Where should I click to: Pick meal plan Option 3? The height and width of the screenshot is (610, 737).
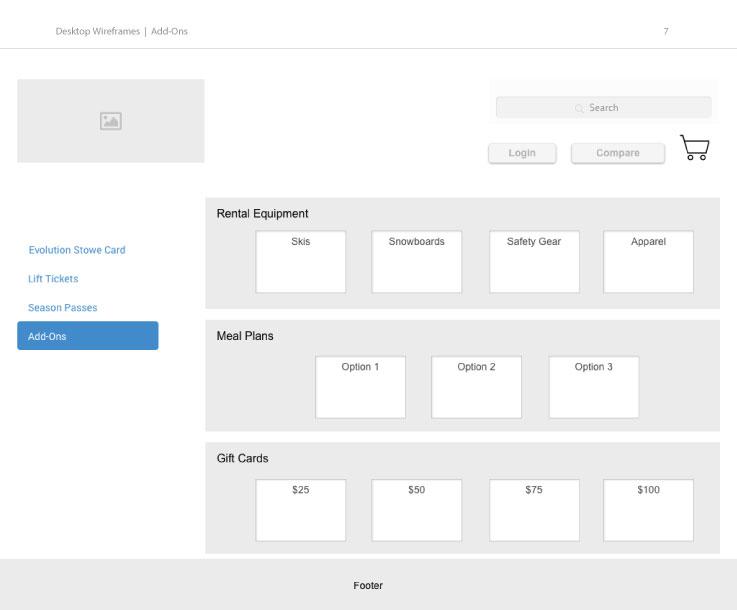click(x=593, y=387)
